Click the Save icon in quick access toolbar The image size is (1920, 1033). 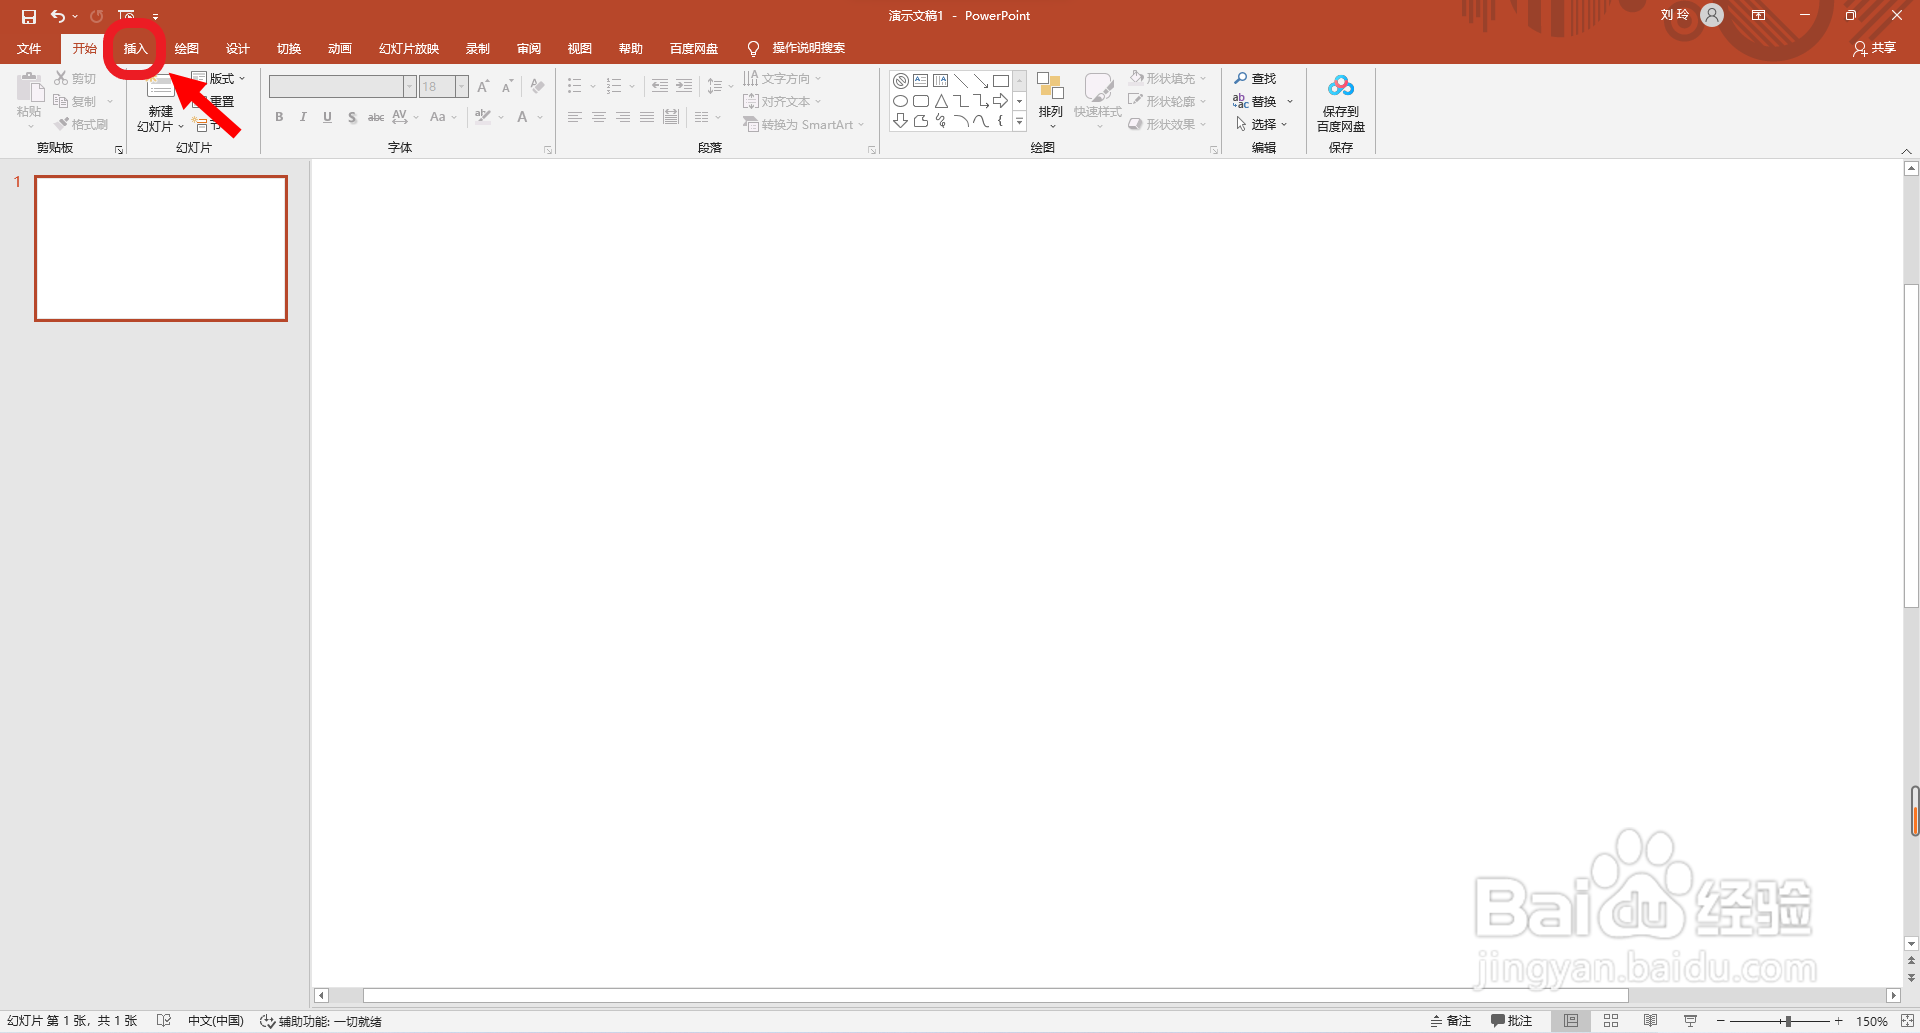(x=29, y=16)
